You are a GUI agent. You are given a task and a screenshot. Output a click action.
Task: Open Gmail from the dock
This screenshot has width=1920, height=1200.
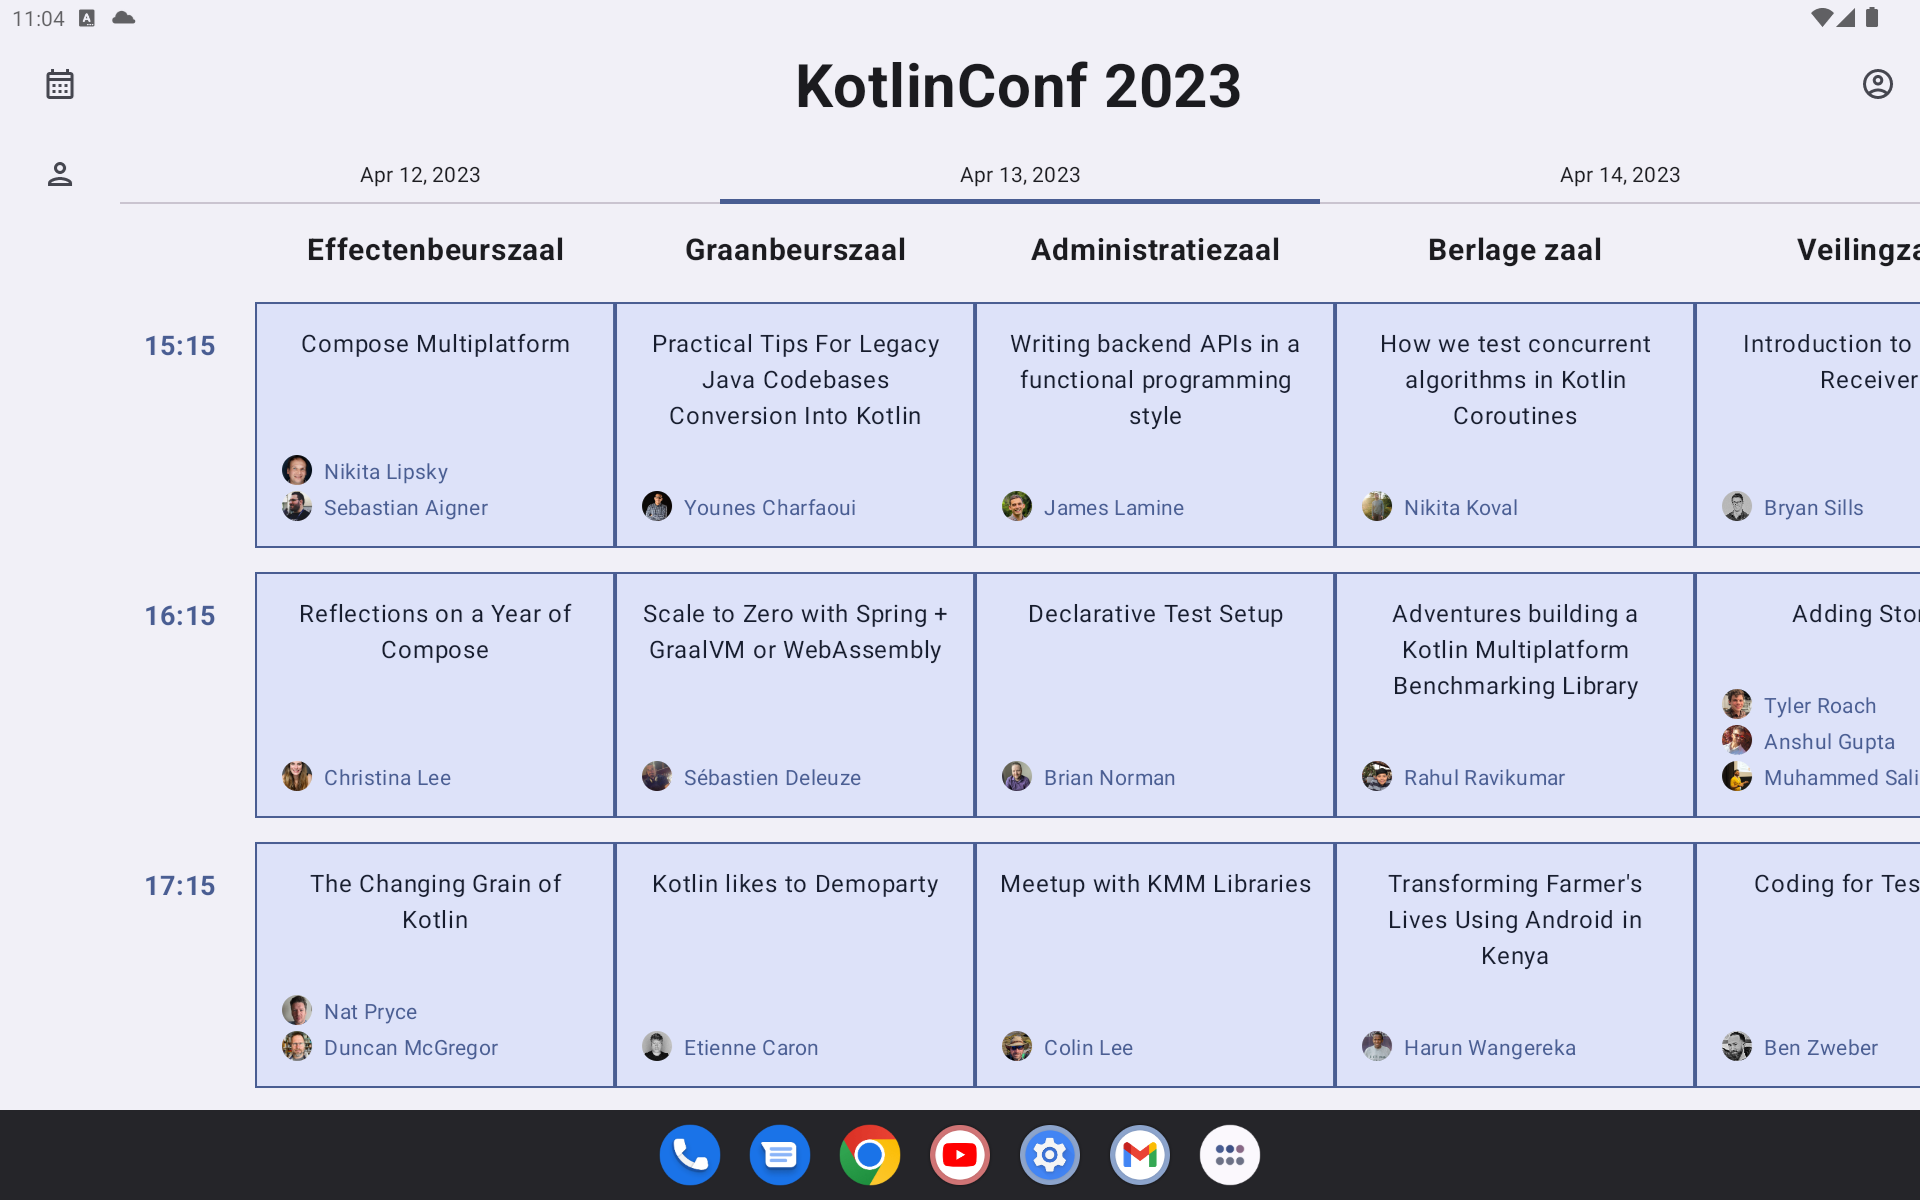click(1140, 1154)
